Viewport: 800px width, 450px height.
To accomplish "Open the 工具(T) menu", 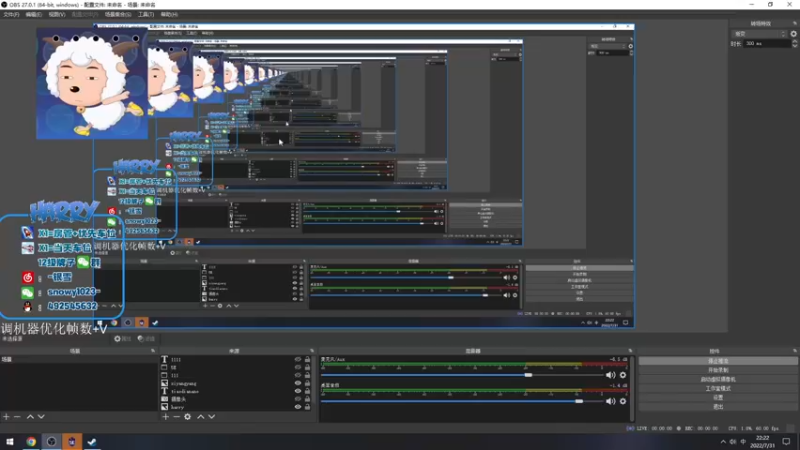I will 146,14.
